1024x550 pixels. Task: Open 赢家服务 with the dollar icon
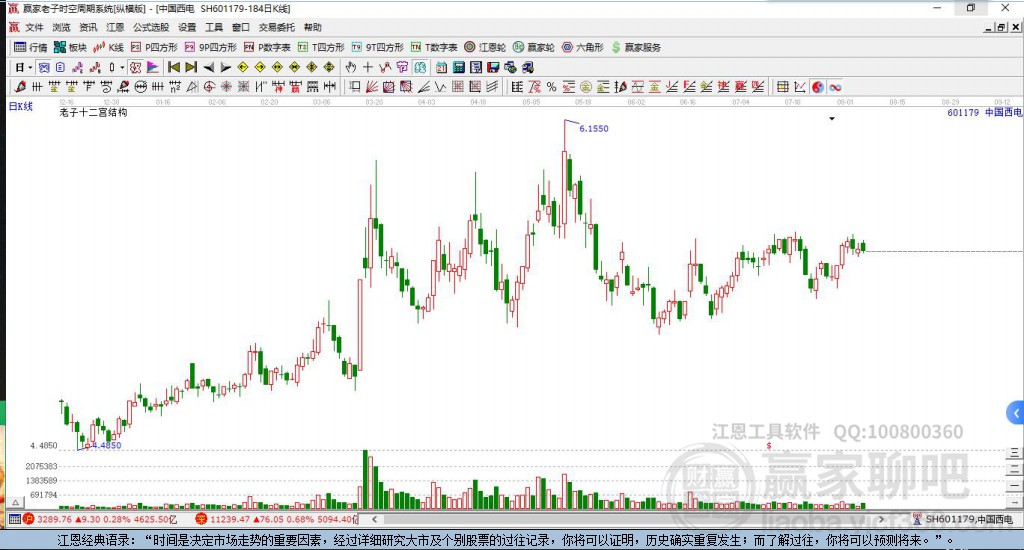[636, 47]
